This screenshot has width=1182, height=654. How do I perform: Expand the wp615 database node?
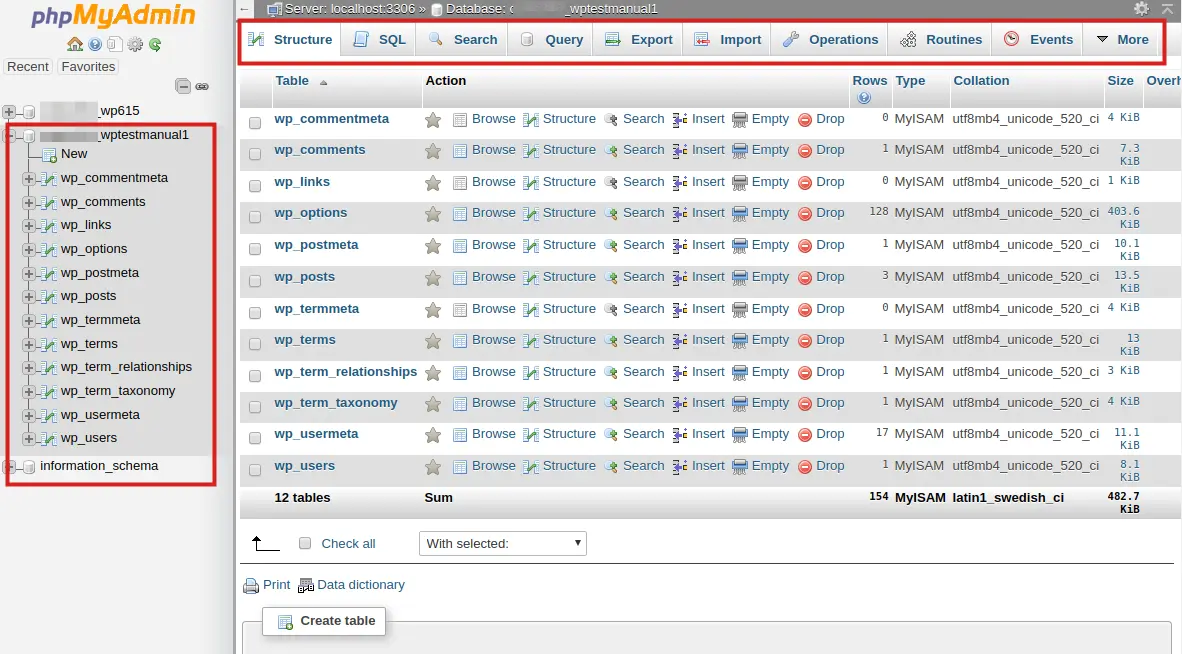[x=8, y=110]
